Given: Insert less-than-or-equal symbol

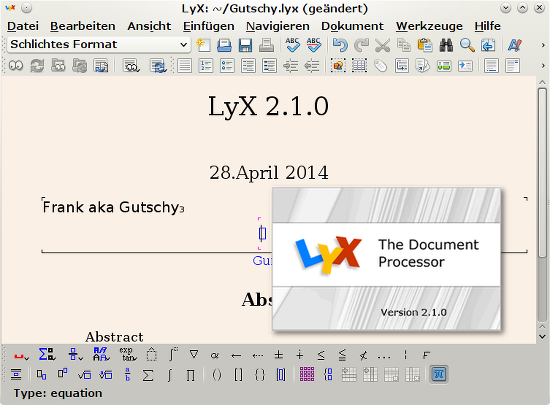Looking at the screenshot, I should [321, 355].
